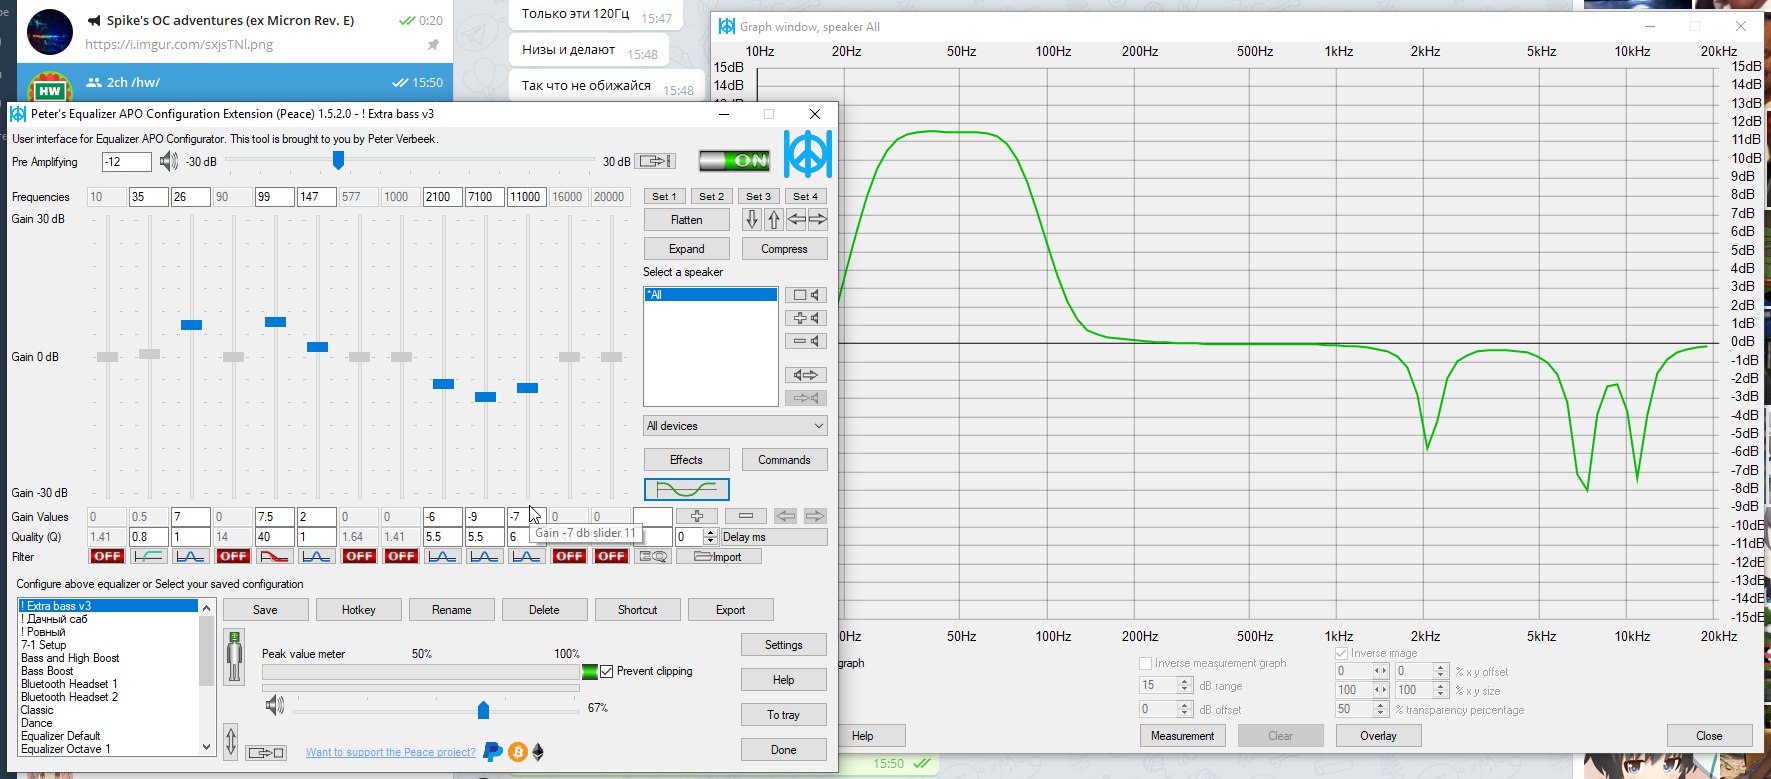This screenshot has height=779, width=1771.
Task: Mute volume with lower speaker icon
Action: click(274, 706)
